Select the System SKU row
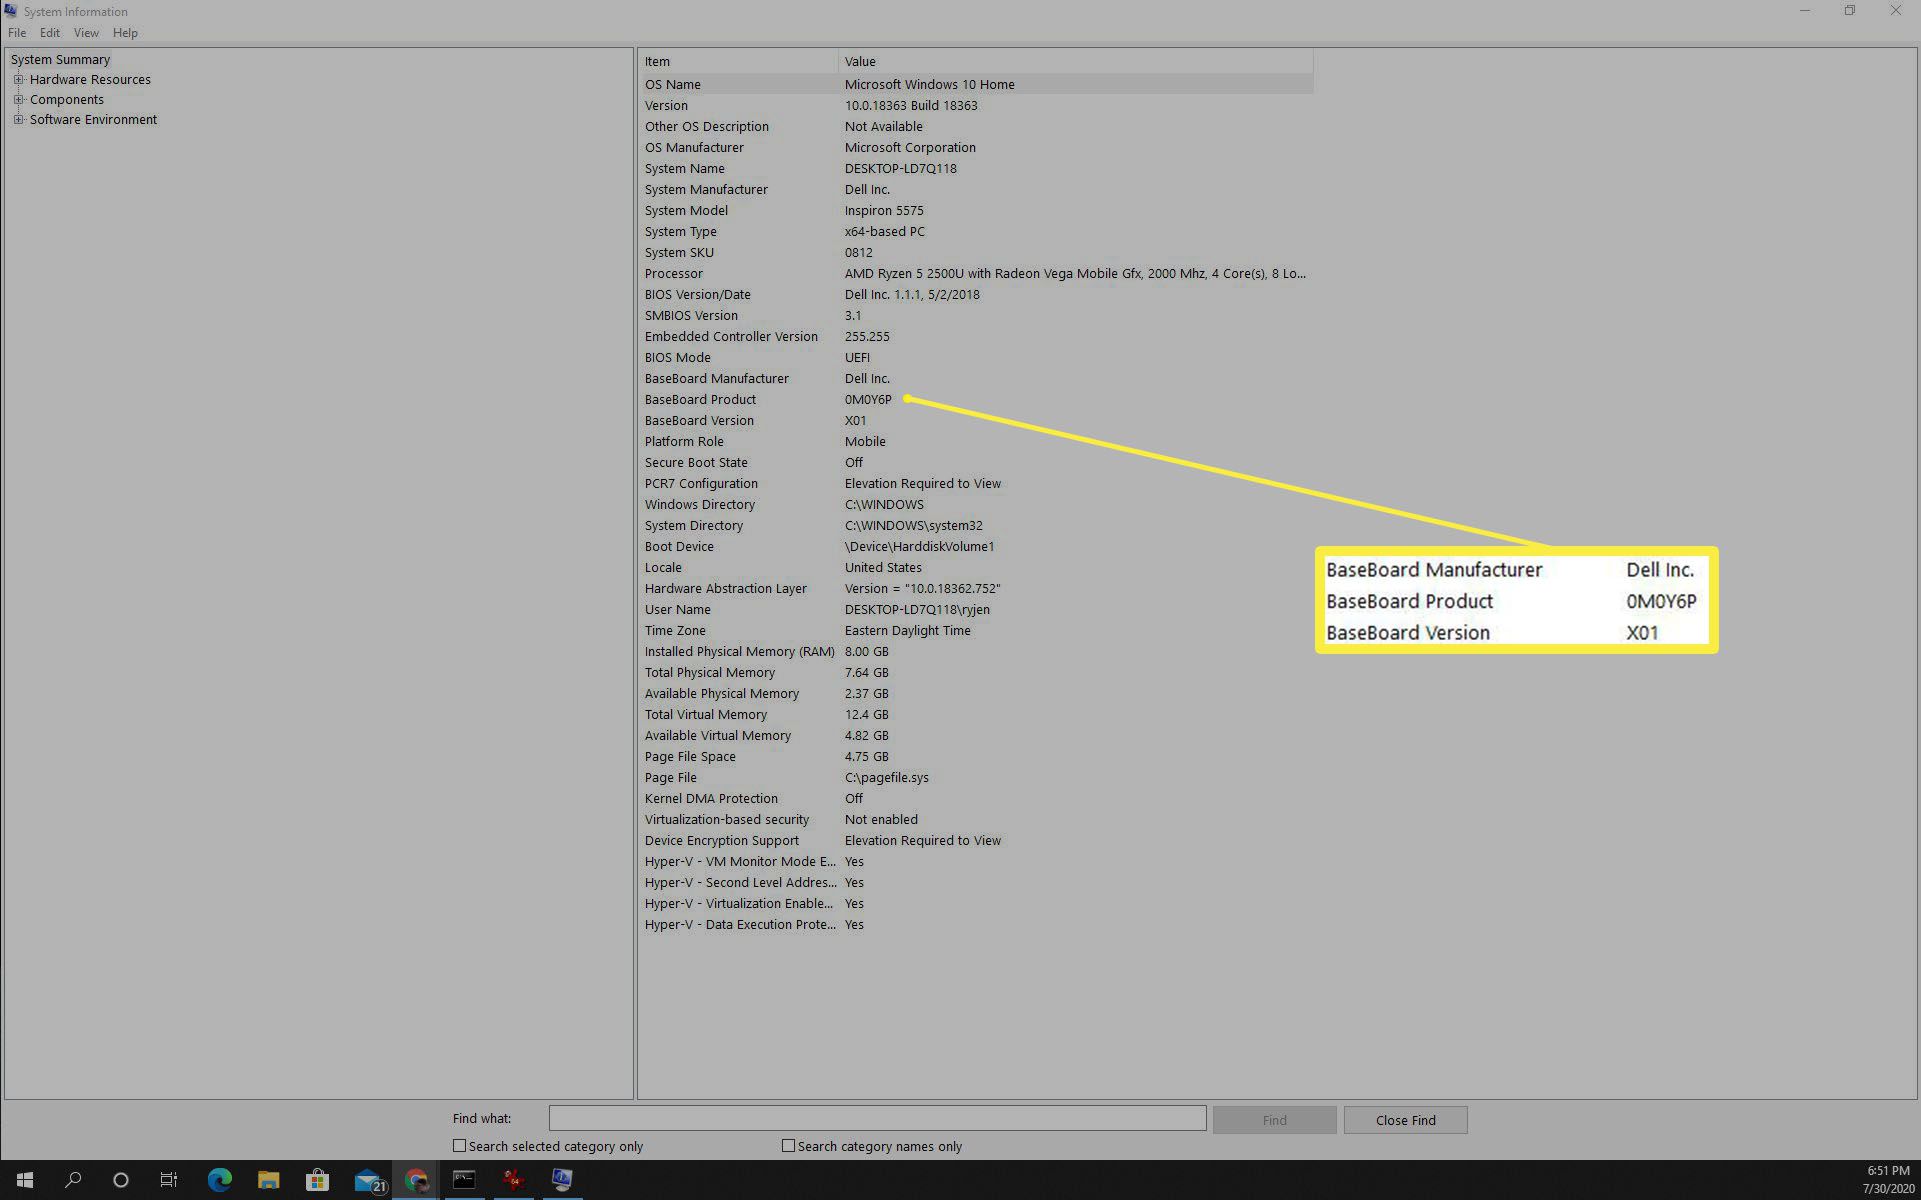This screenshot has height=1200, width=1921. coord(976,252)
